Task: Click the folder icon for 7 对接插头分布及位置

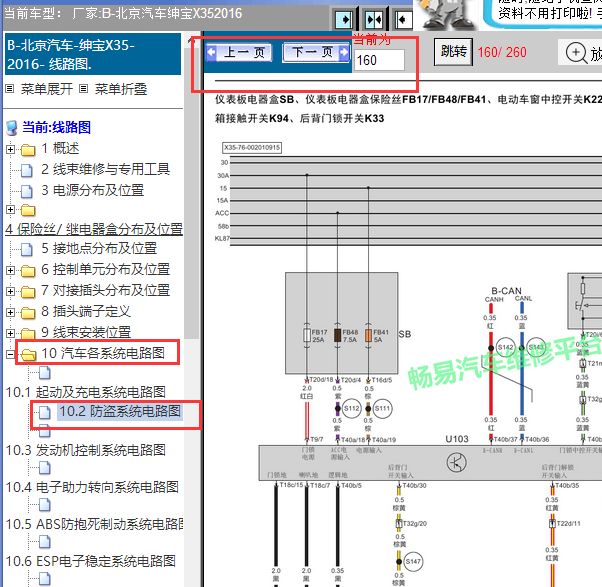Action: click(x=28, y=292)
